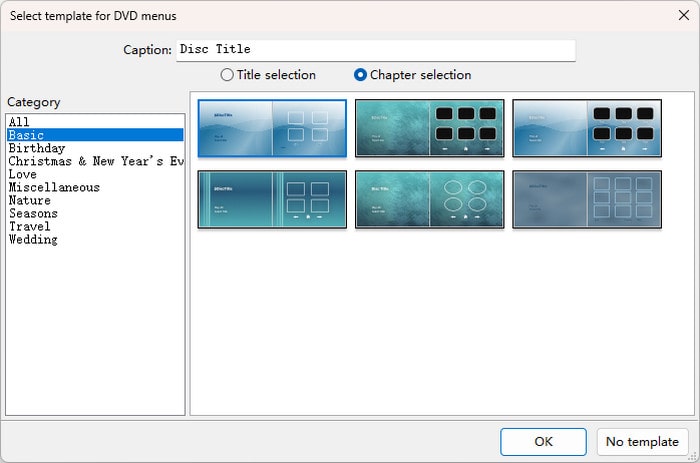Enable the Title selection radio button
Screen dimensions: 700x463
tap(227, 75)
